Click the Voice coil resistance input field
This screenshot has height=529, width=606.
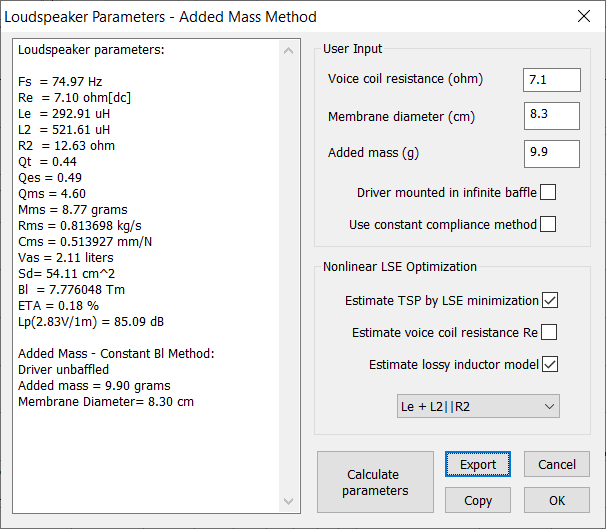(551, 80)
